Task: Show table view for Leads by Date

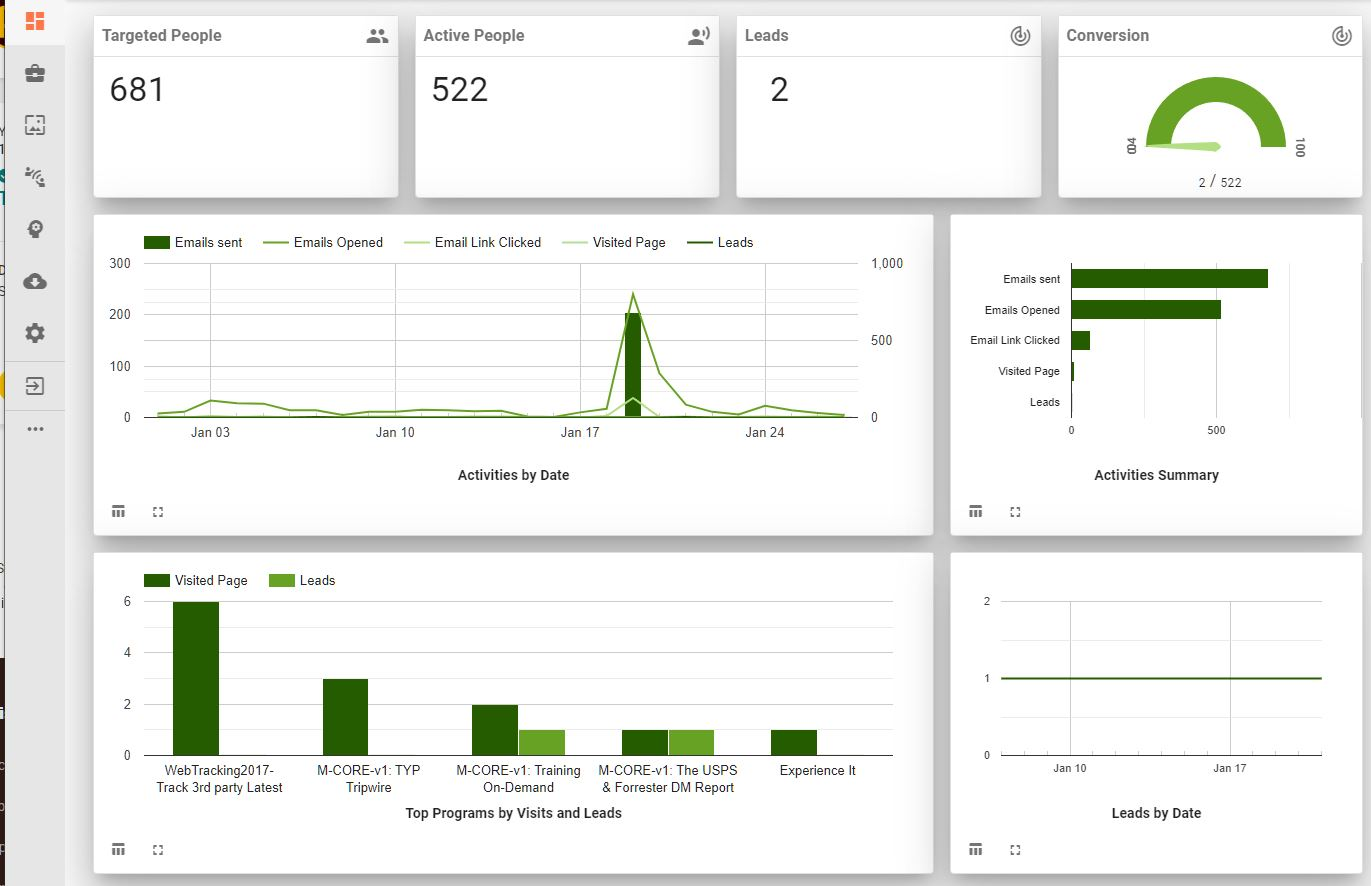Action: click(x=976, y=850)
